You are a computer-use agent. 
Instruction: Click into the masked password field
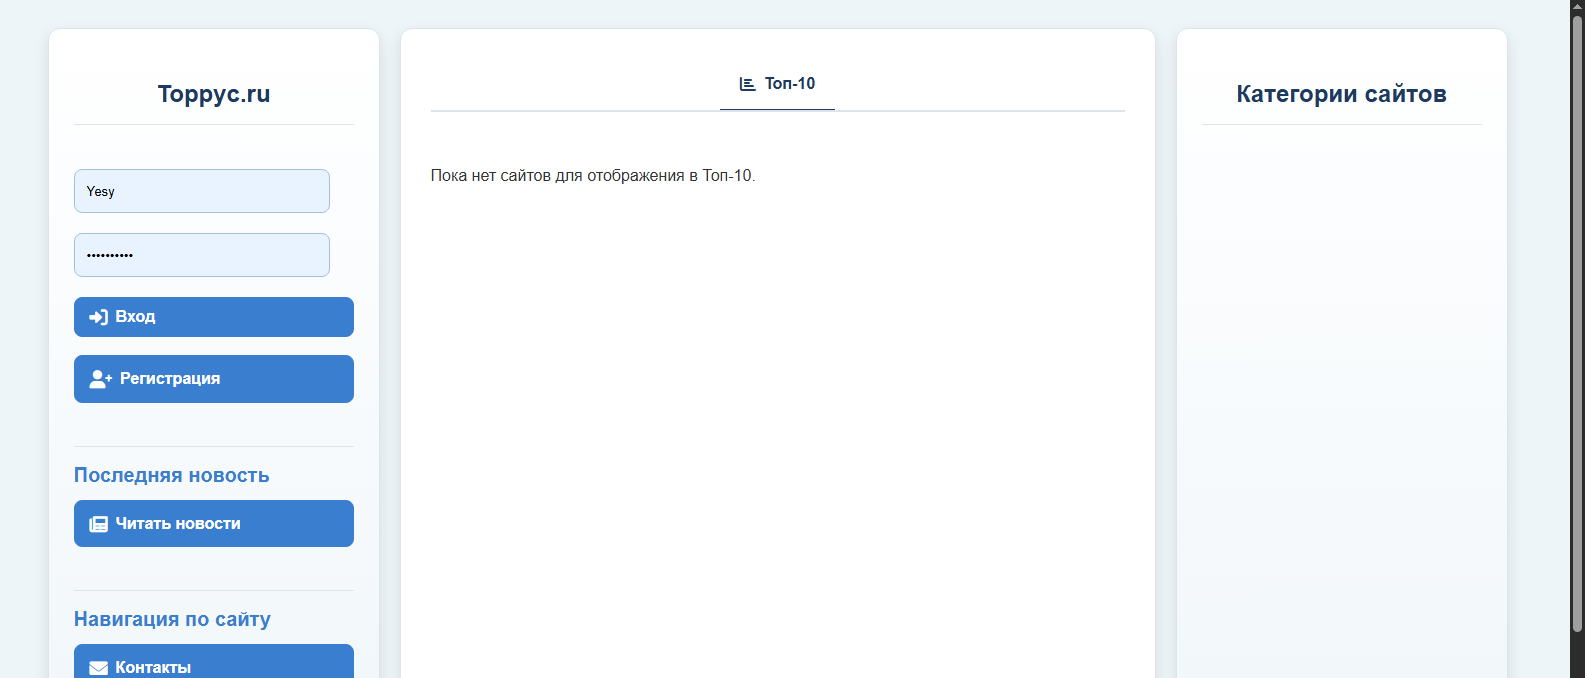(x=201, y=255)
